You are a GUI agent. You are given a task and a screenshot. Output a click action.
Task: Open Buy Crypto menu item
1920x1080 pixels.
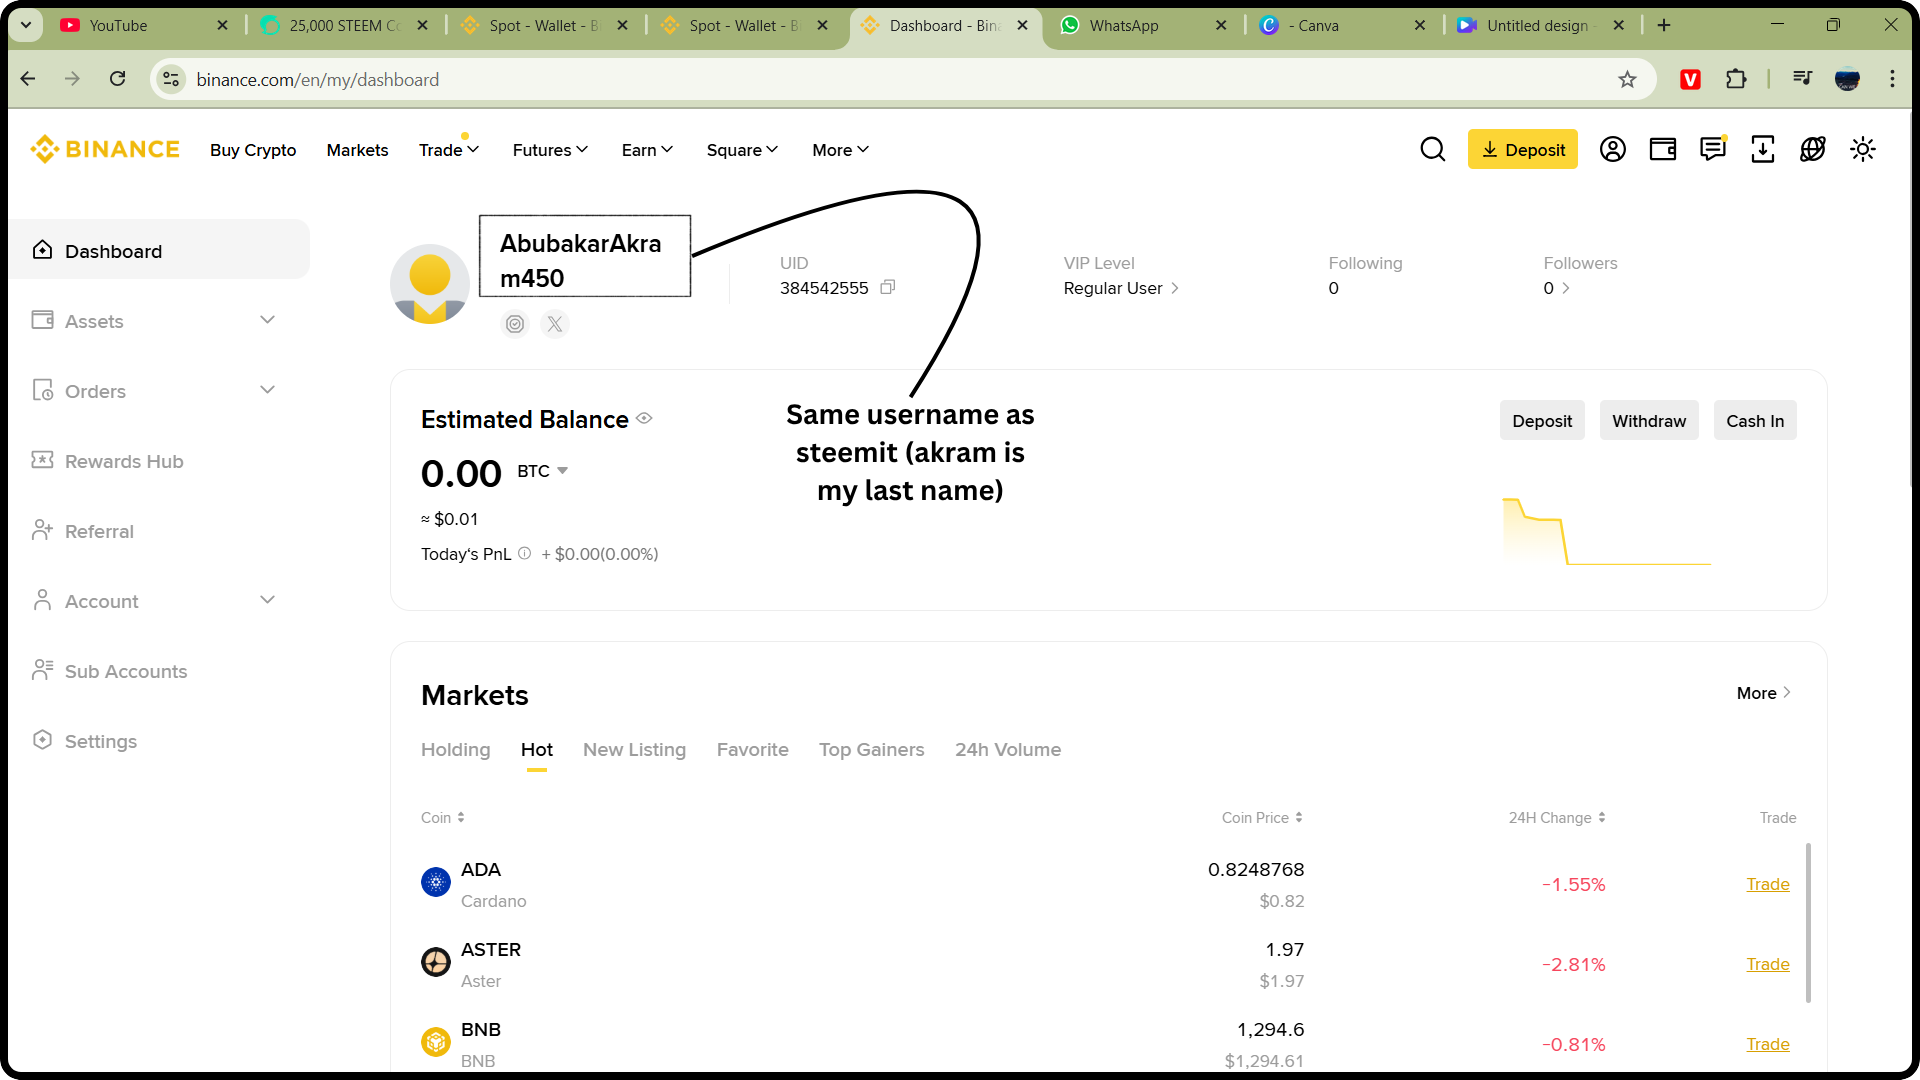click(x=253, y=150)
